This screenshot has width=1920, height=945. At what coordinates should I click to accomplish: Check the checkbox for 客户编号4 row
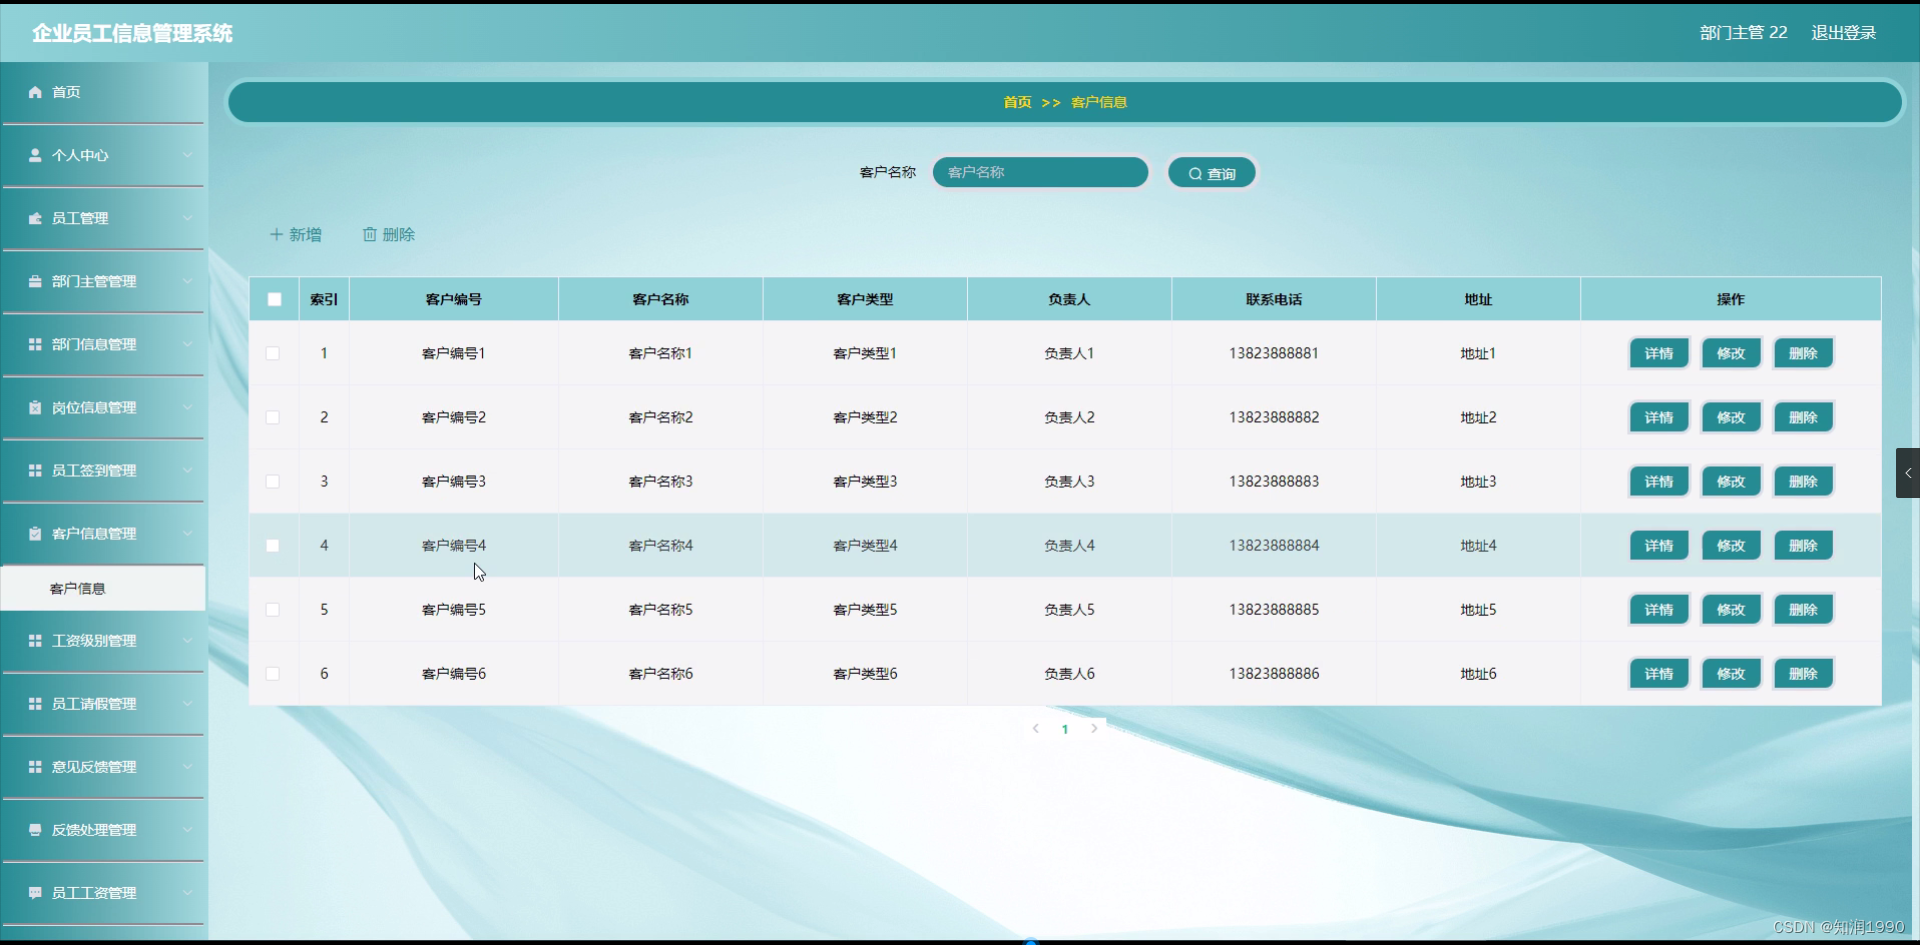(272, 546)
